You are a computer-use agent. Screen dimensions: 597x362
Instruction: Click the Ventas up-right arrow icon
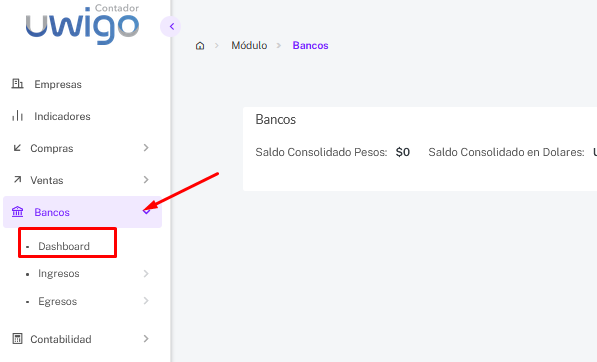pyautogui.click(x=18, y=179)
